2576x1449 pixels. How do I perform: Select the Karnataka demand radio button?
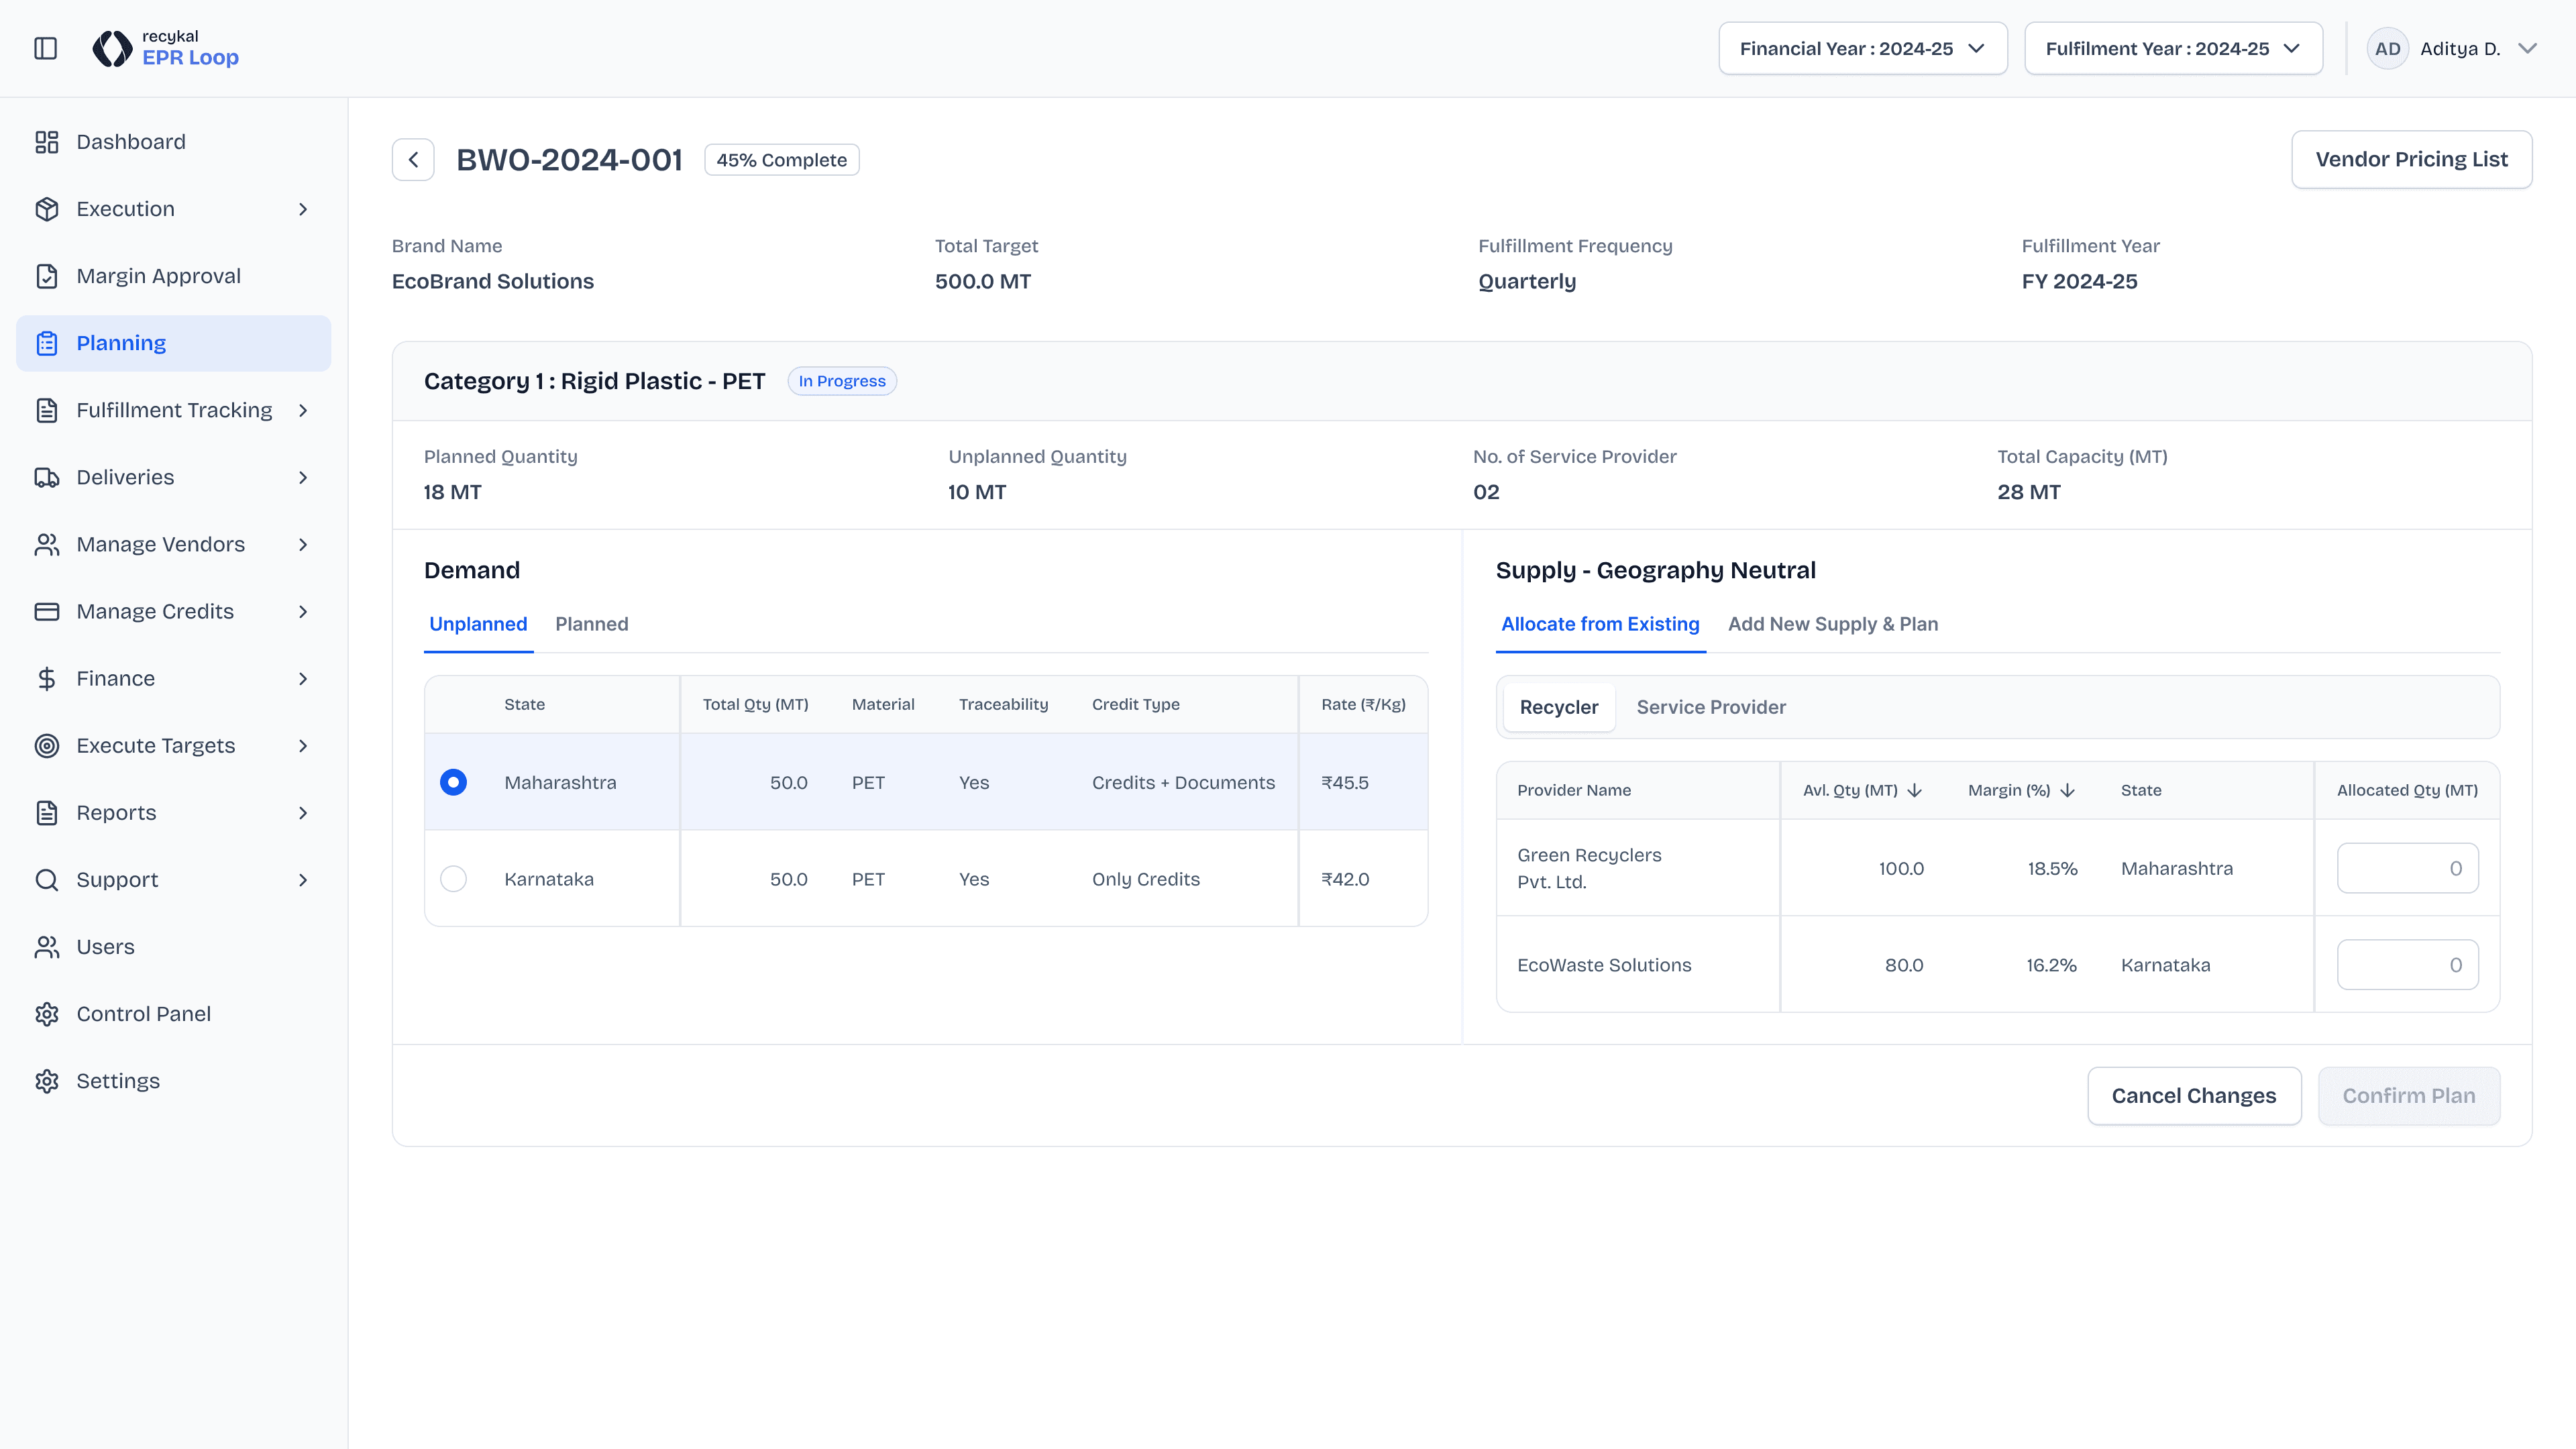tap(453, 879)
